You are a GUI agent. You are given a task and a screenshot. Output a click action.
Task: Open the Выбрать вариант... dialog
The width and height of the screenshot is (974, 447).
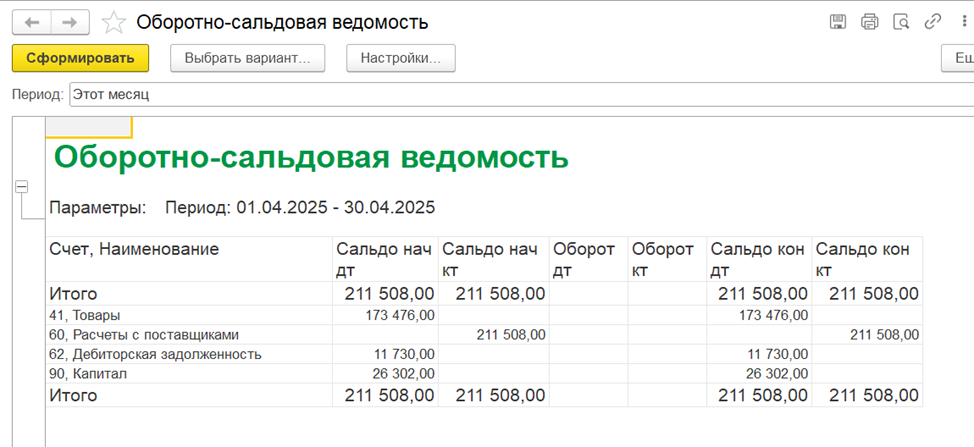[x=247, y=58]
